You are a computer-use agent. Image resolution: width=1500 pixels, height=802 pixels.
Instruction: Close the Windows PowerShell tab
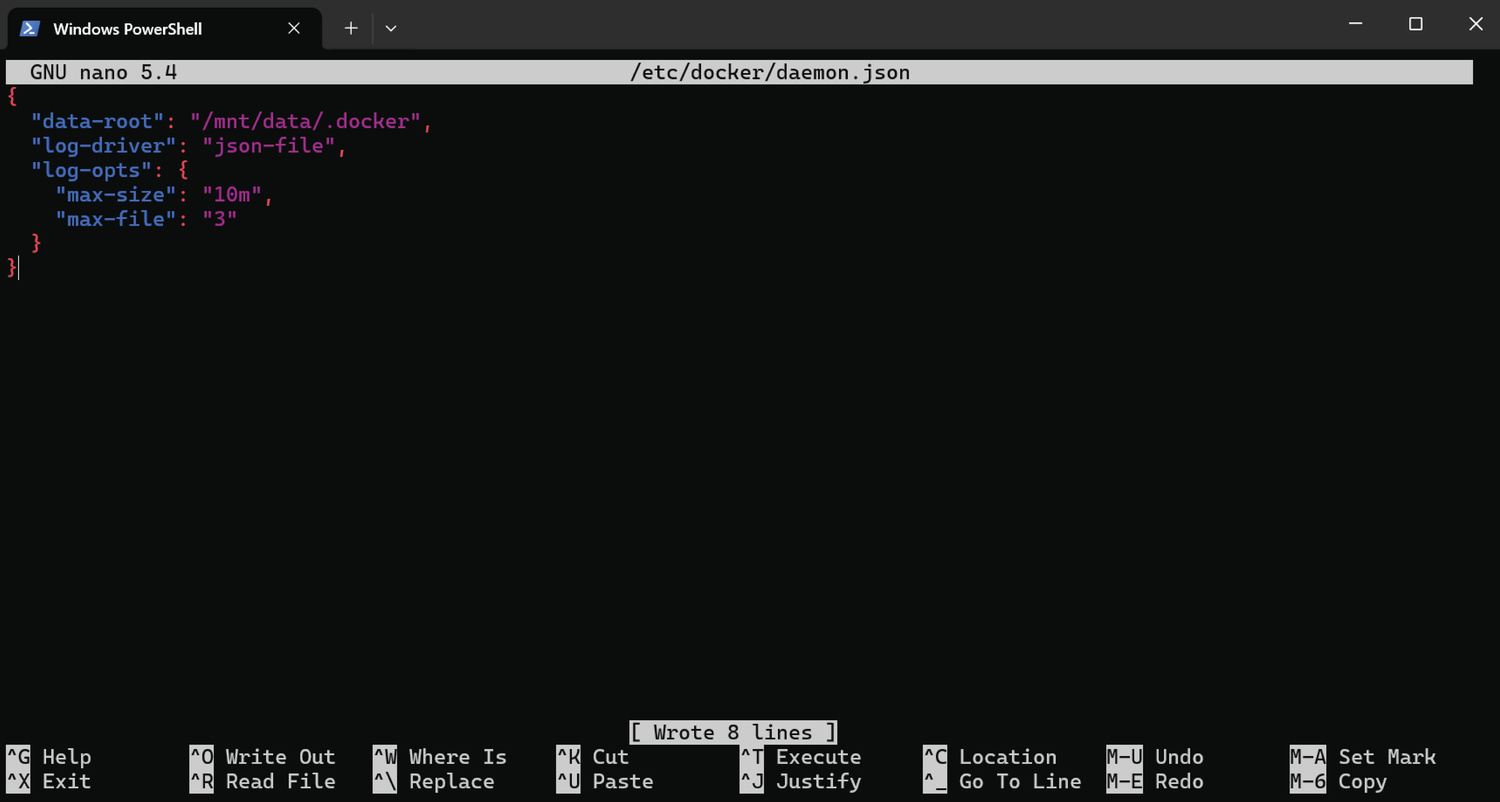pos(294,28)
